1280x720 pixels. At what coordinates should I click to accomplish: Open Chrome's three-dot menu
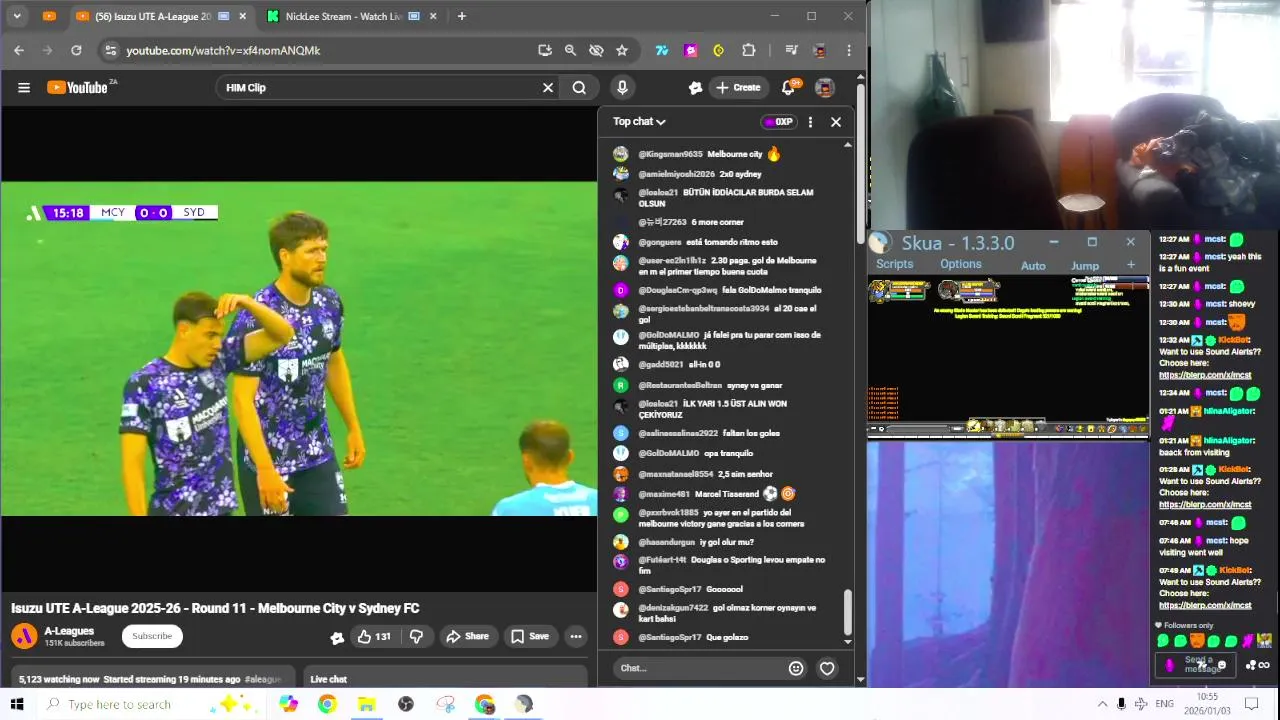pyautogui.click(x=849, y=50)
